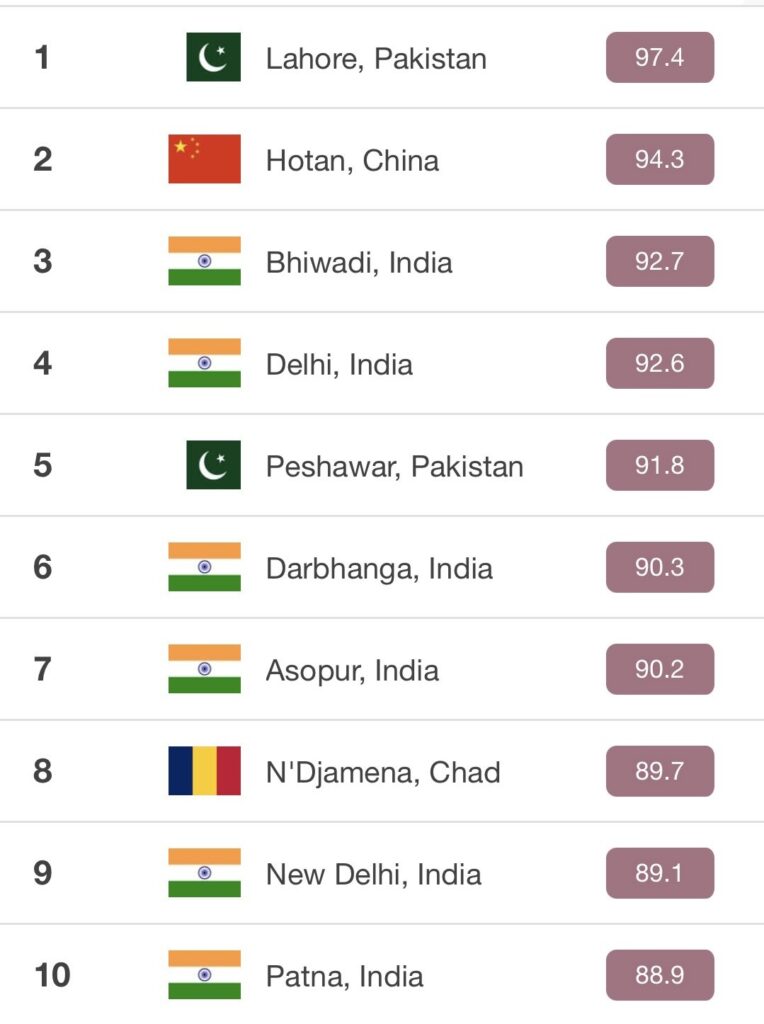Image resolution: width=764 pixels, height=1024 pixels.
Task: Click the 88.9 badge for Patna
Action: [660, 975]
